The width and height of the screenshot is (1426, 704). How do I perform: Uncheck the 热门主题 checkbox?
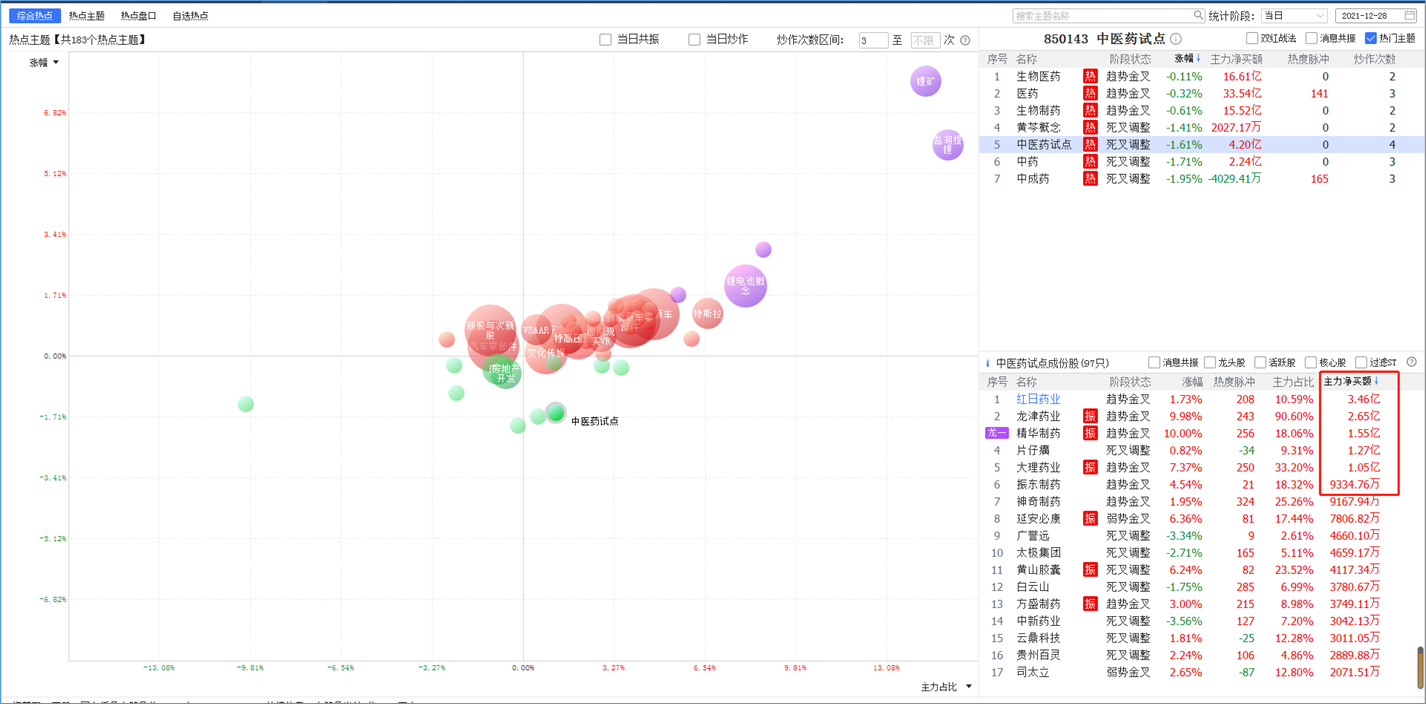(1371, 39)
